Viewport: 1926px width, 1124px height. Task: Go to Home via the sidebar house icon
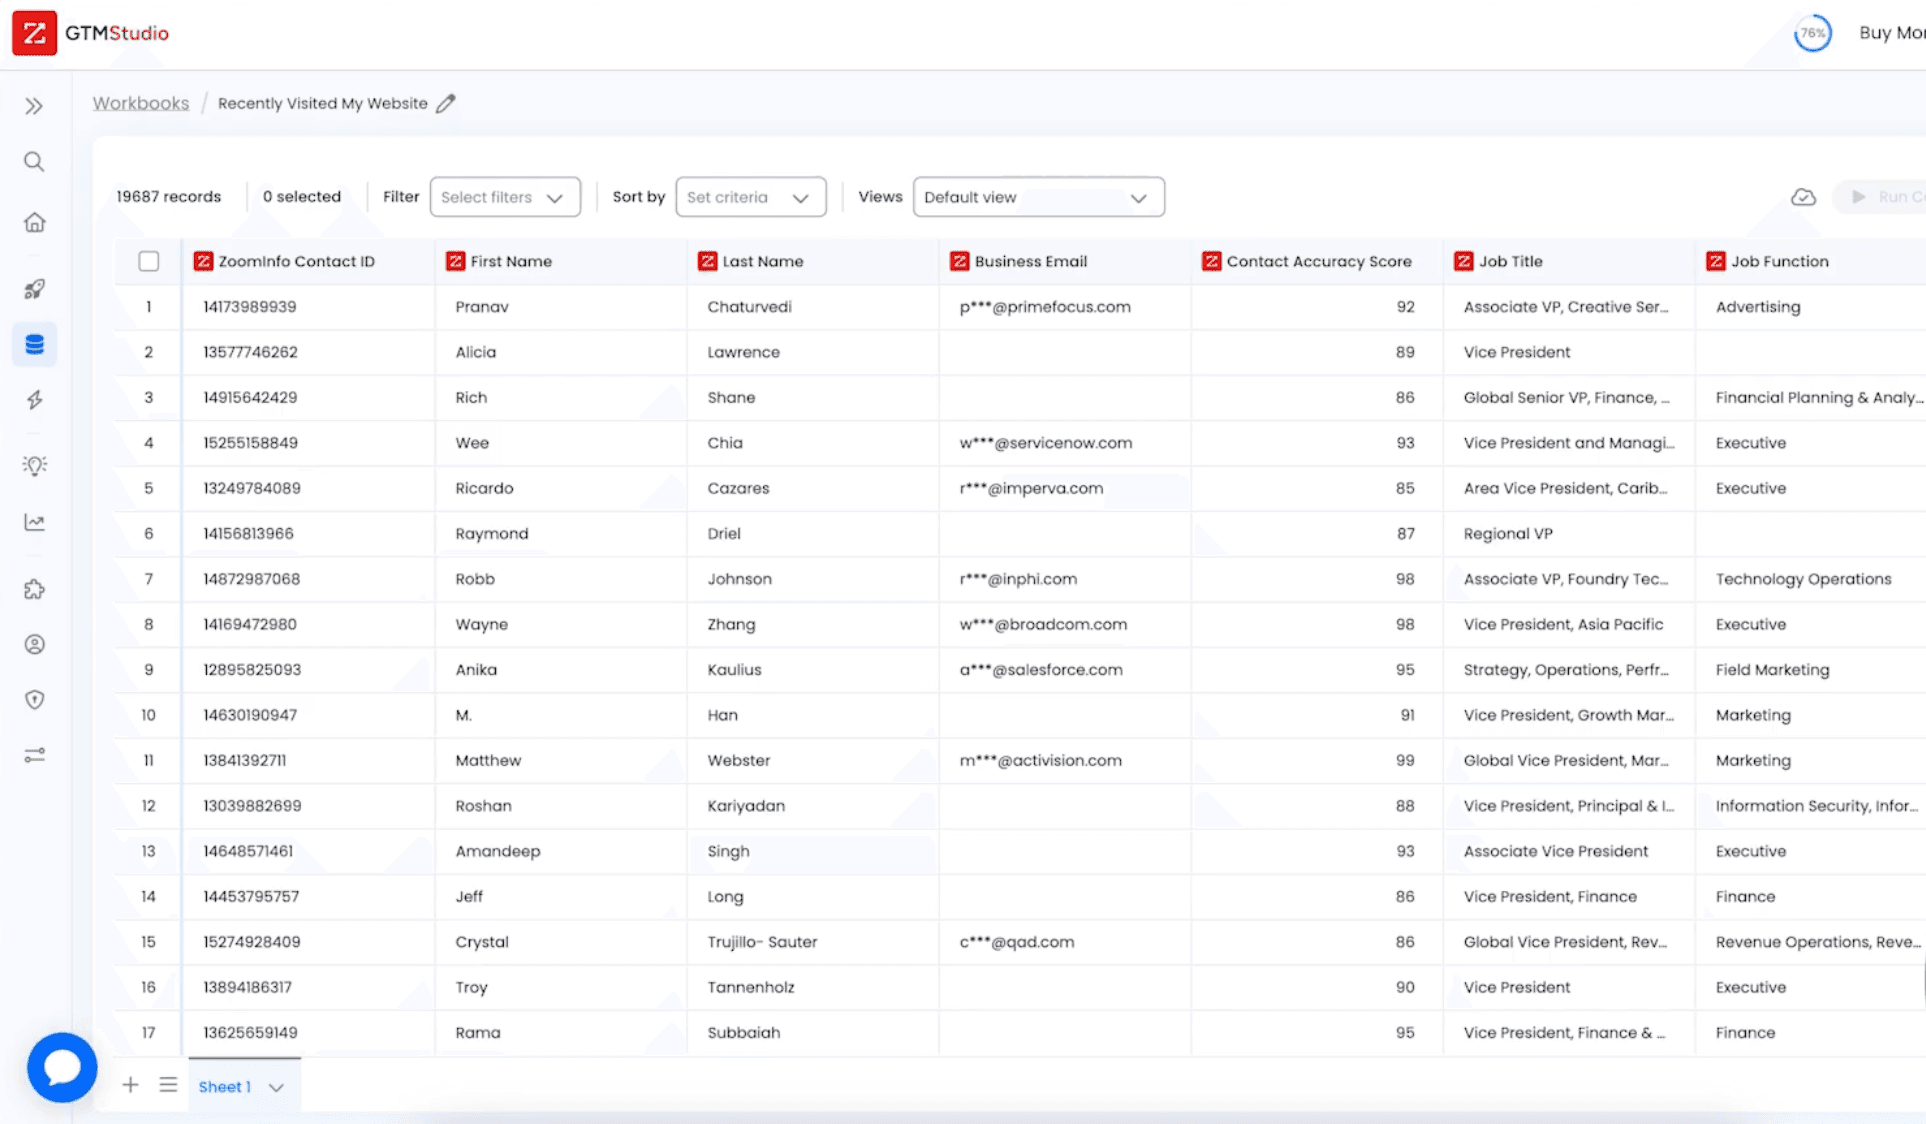34,222
